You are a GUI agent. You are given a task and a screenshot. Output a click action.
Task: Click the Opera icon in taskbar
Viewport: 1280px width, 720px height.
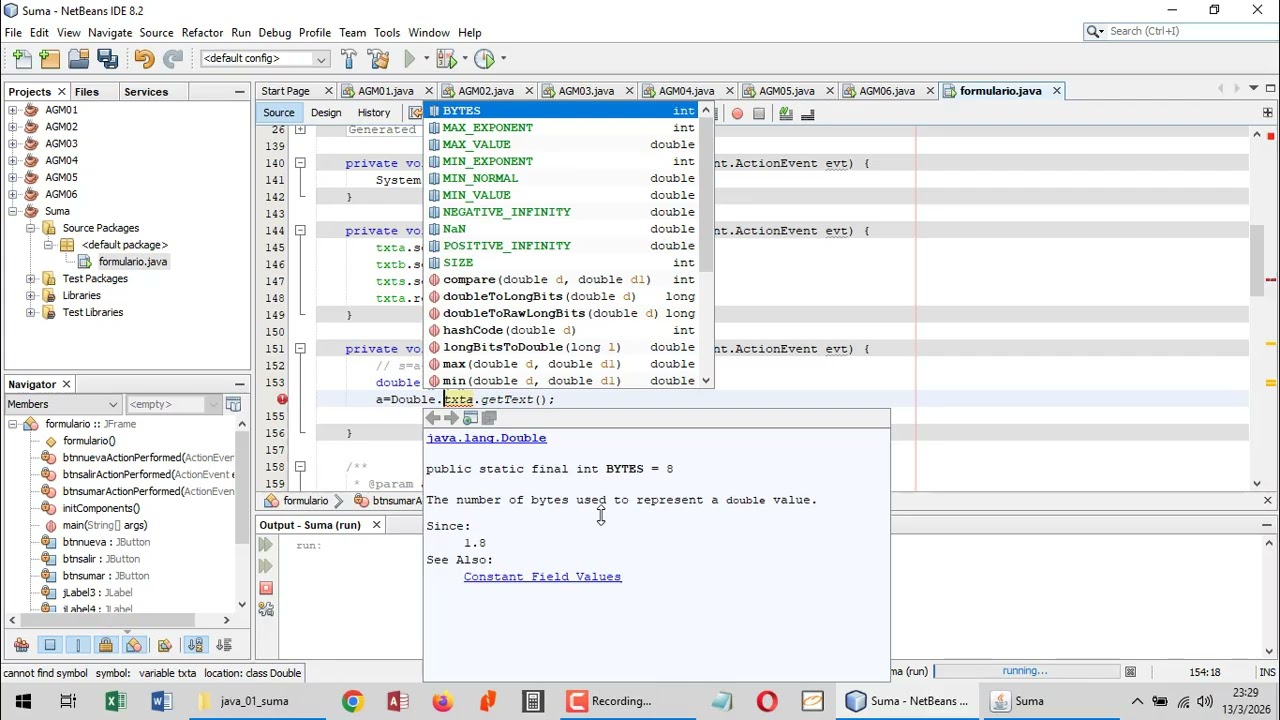pos(767,701)
